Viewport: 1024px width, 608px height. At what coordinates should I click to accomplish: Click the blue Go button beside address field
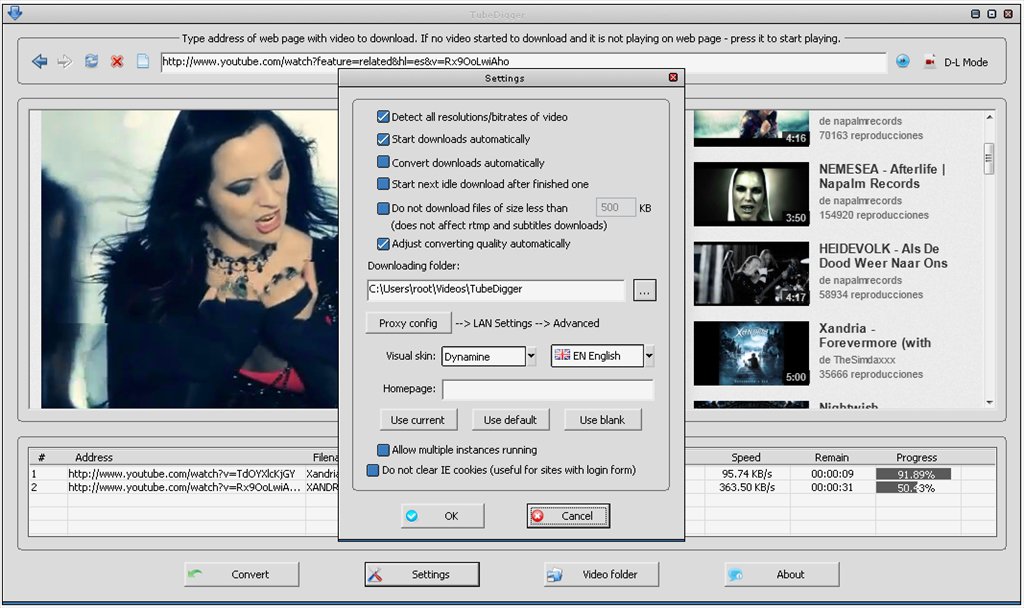903,61
